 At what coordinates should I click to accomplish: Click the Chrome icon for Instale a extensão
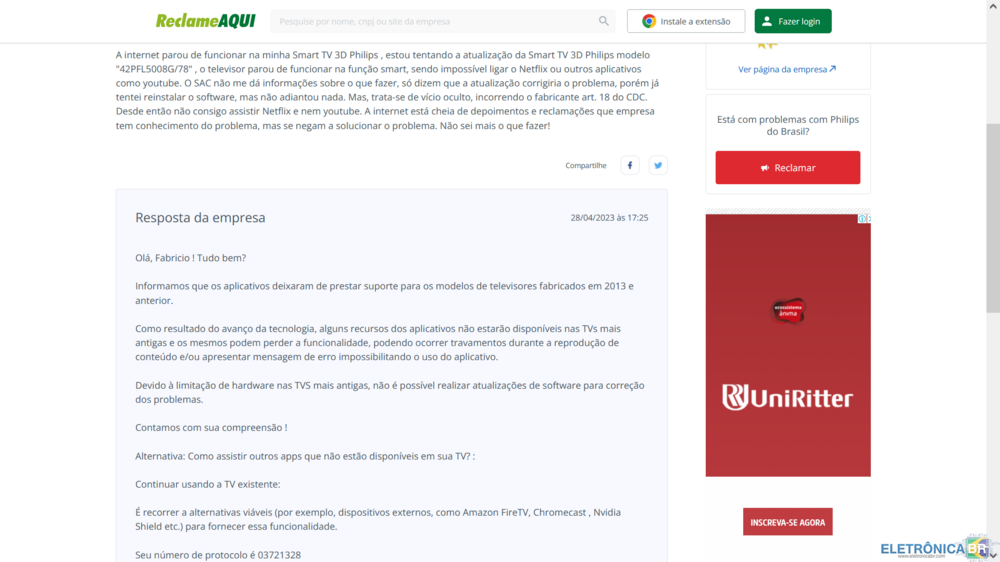coord(649,21)
